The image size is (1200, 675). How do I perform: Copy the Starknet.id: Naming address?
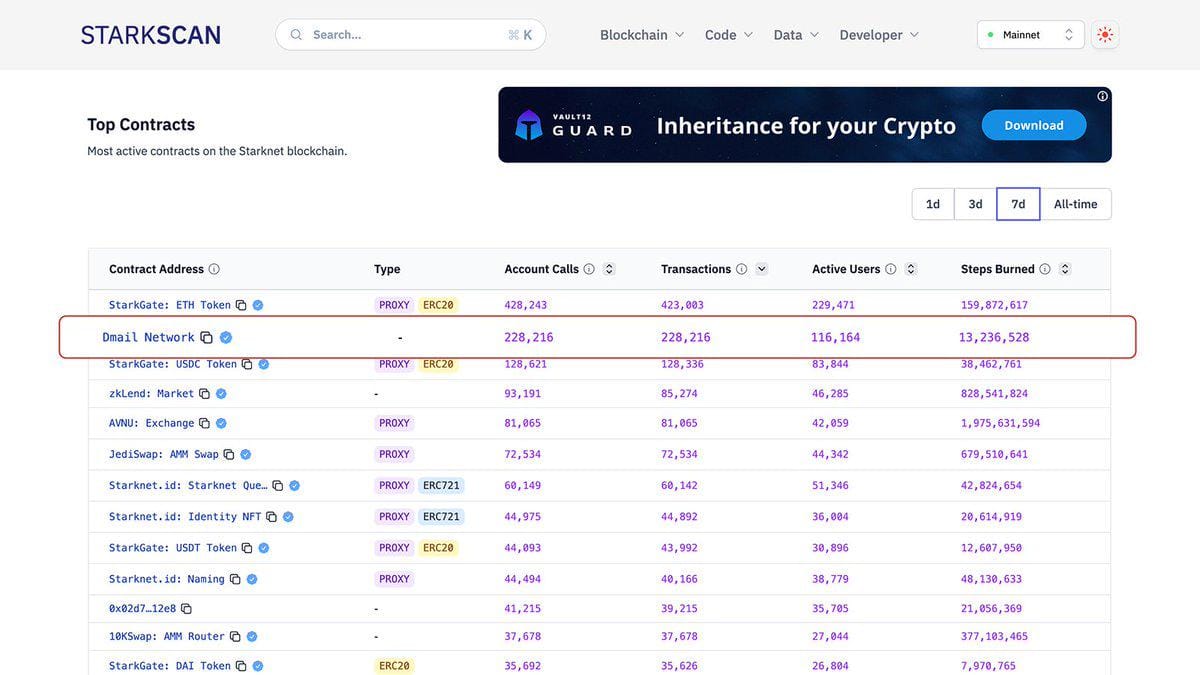[x=235, y=579]
